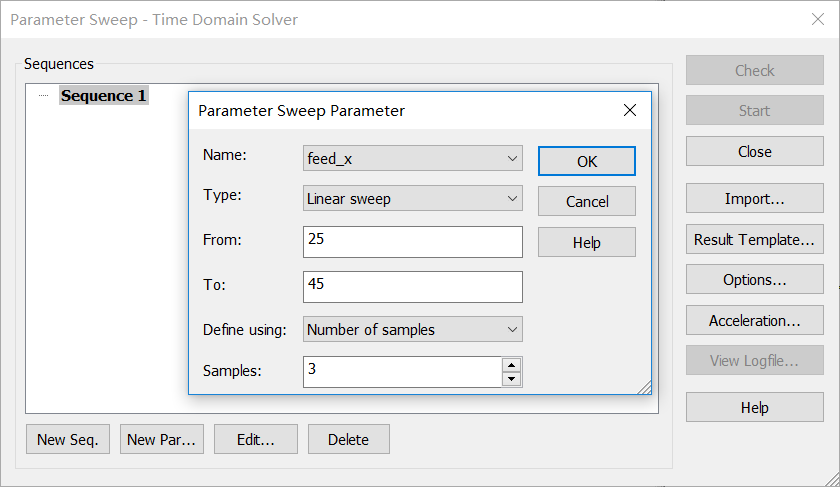Viewport: 840px width, 487px height.
Task: Decrease the Samples value with down arrow
Action: (512, 379)
